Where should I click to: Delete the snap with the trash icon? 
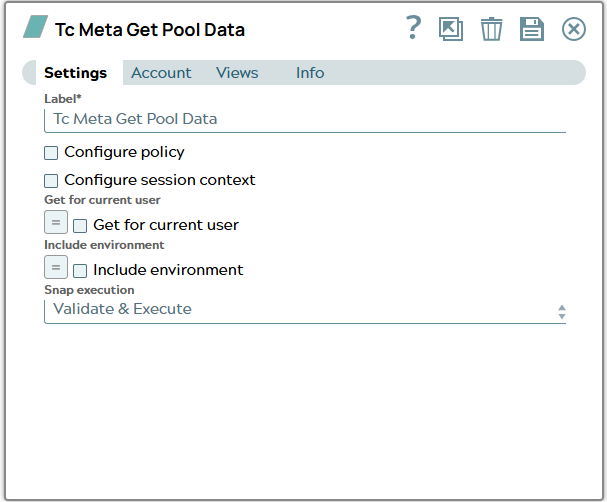491,29
